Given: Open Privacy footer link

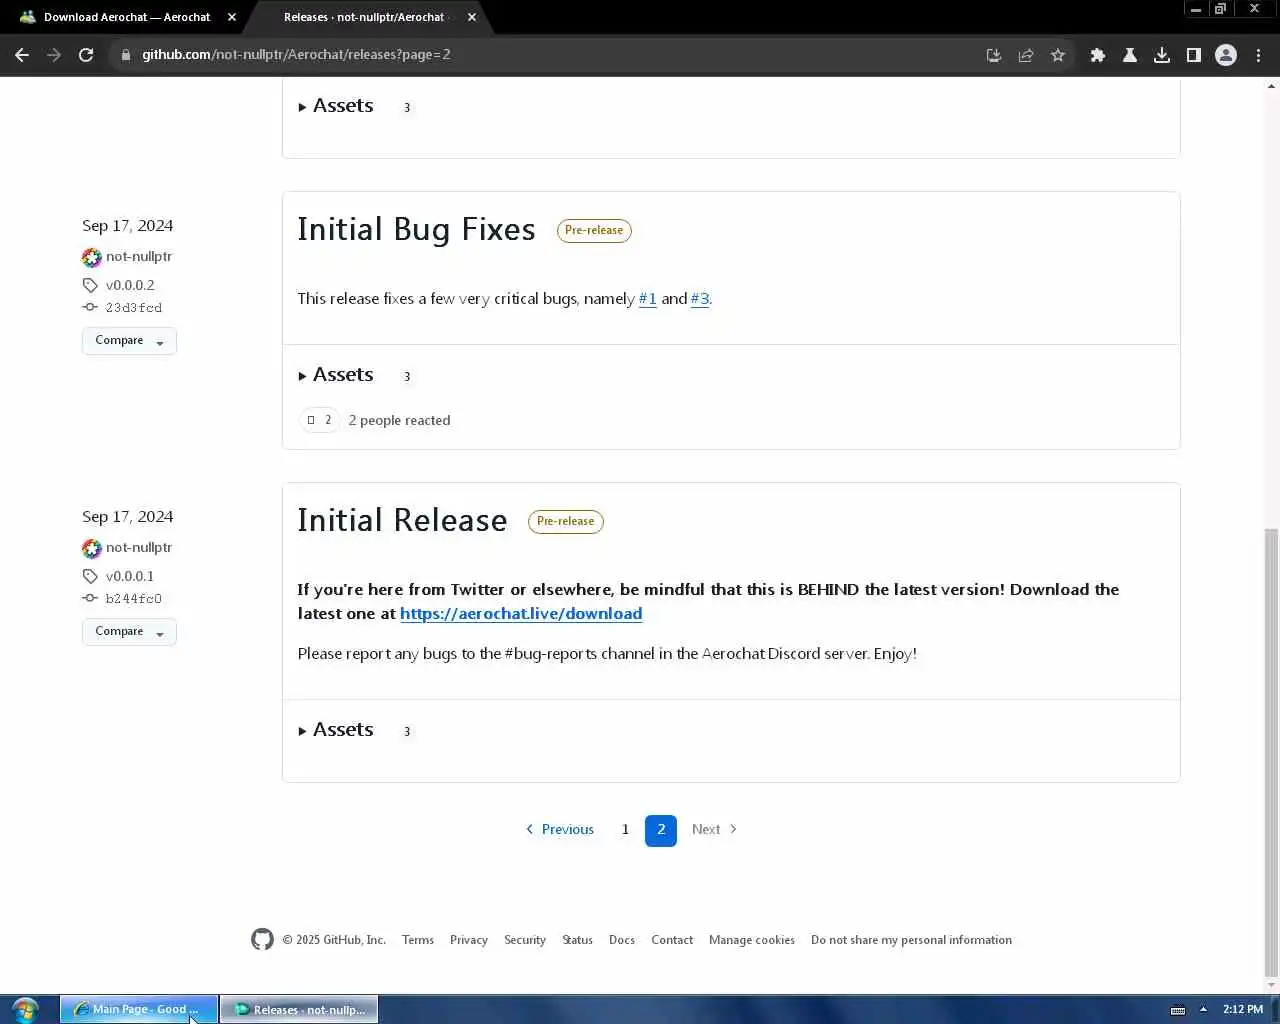Looking at the screenshot, I should 469,940.
